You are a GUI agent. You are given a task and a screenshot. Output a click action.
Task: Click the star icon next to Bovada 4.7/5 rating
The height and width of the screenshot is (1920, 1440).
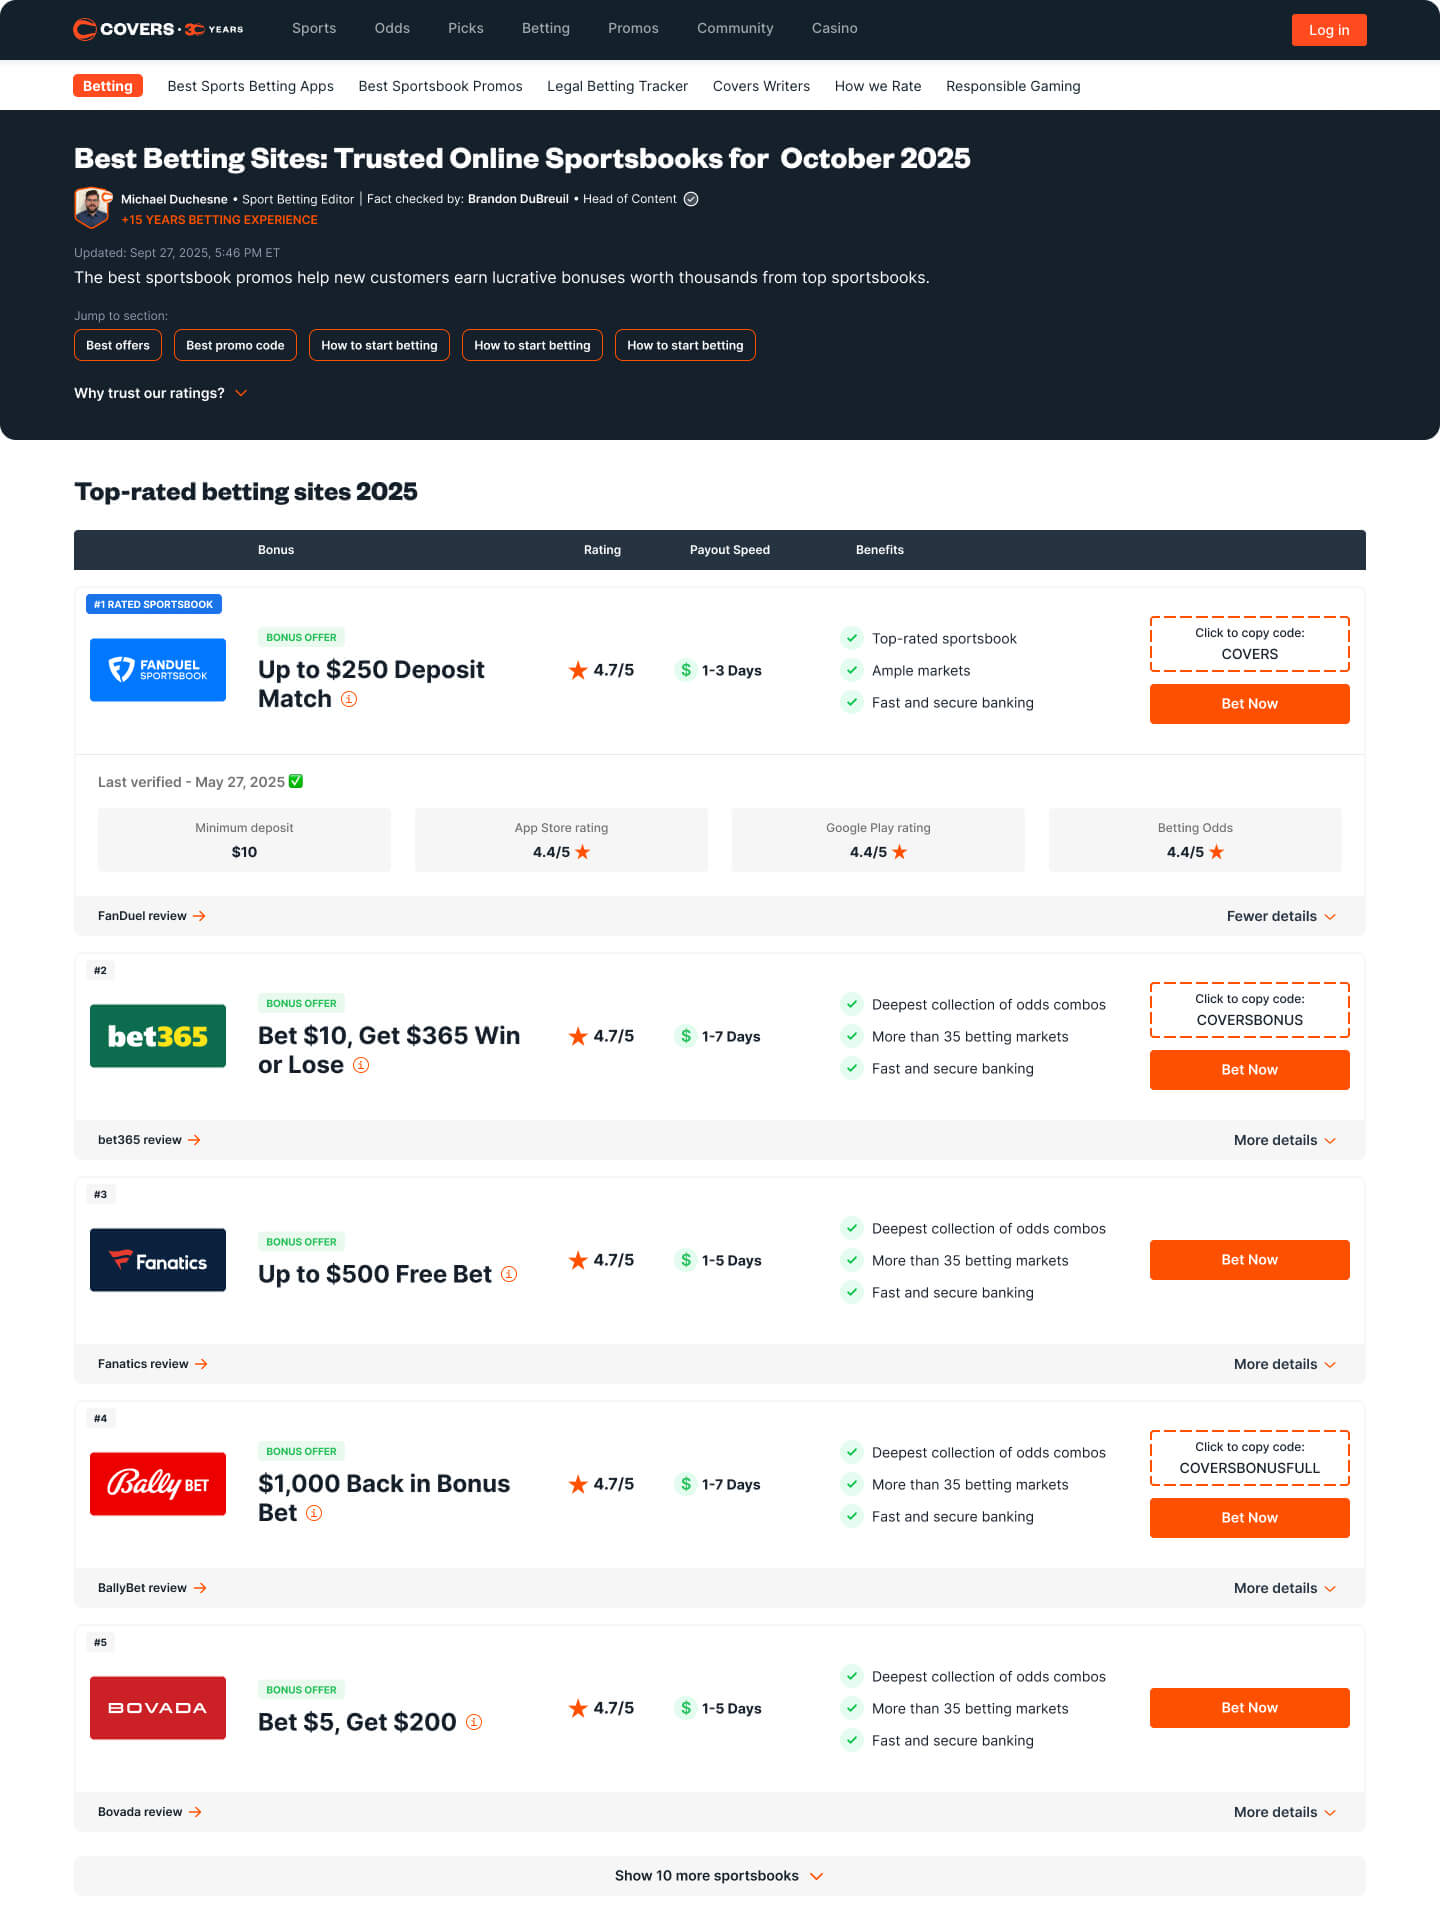[x=578, y=1708]
